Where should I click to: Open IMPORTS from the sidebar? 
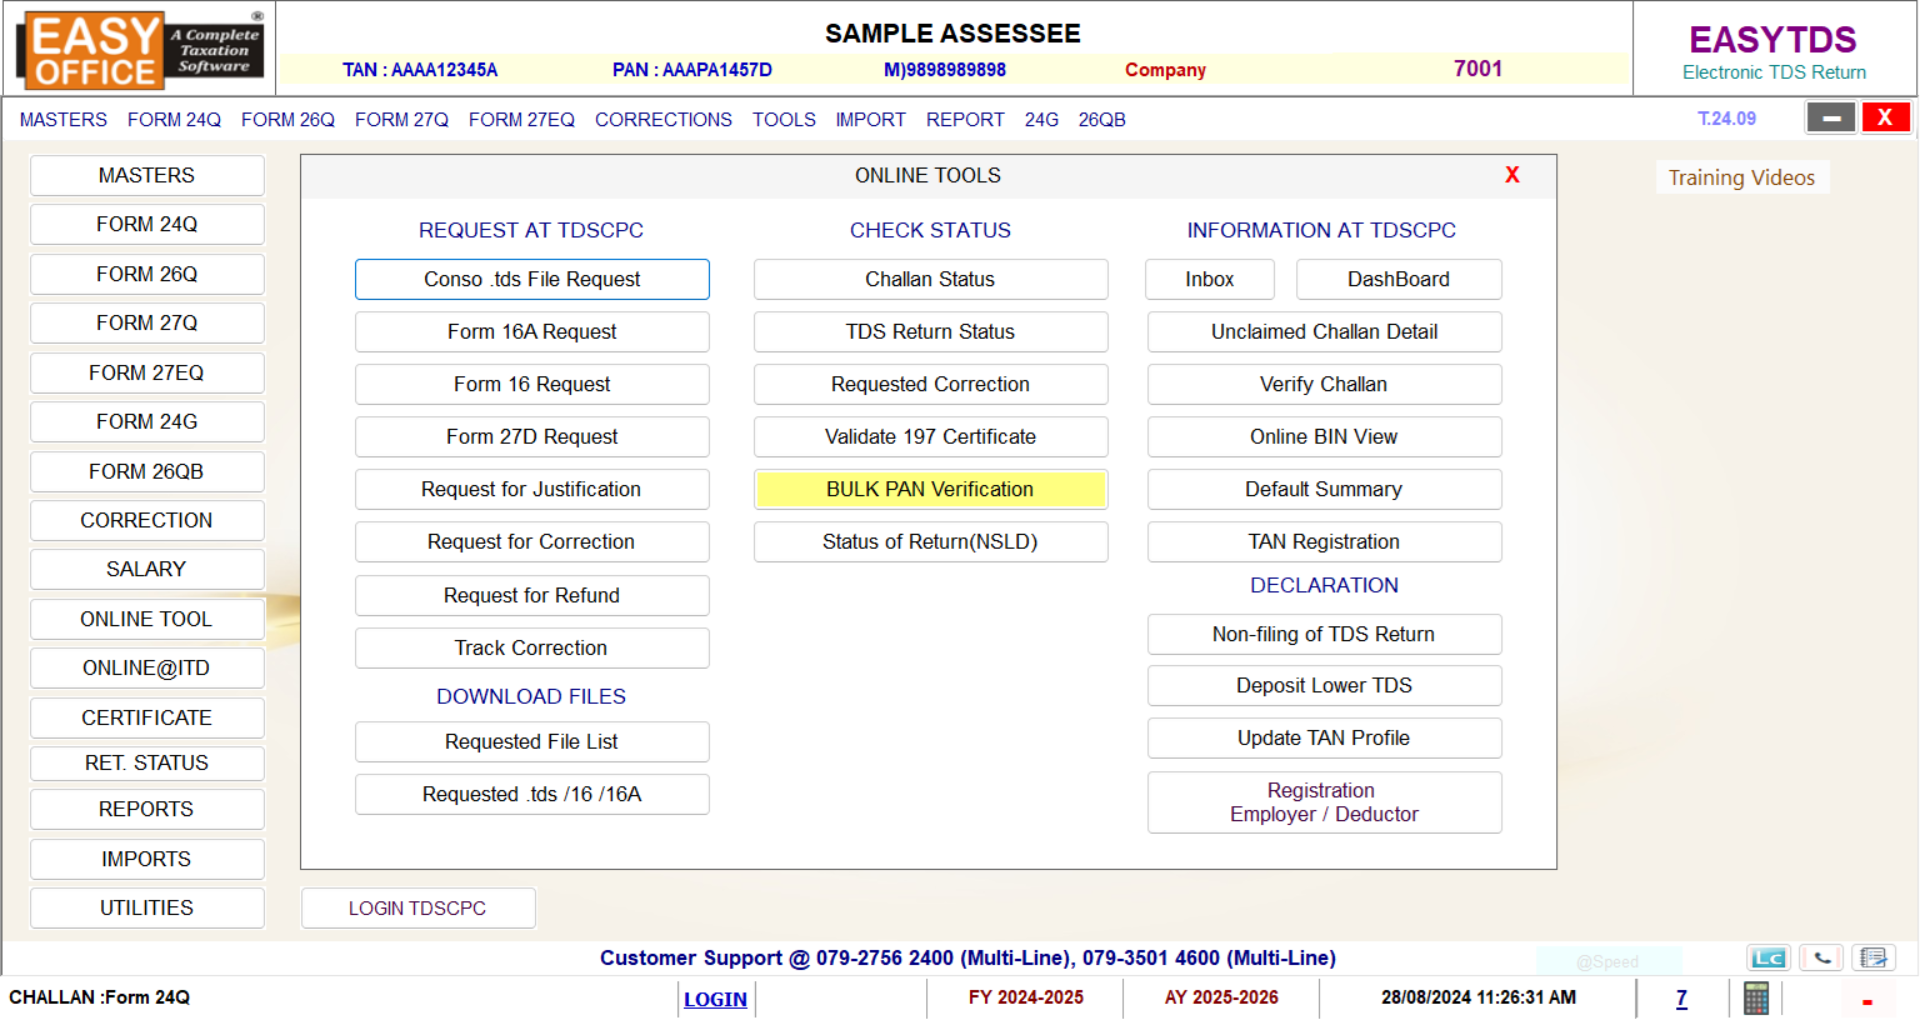[147, 860]
